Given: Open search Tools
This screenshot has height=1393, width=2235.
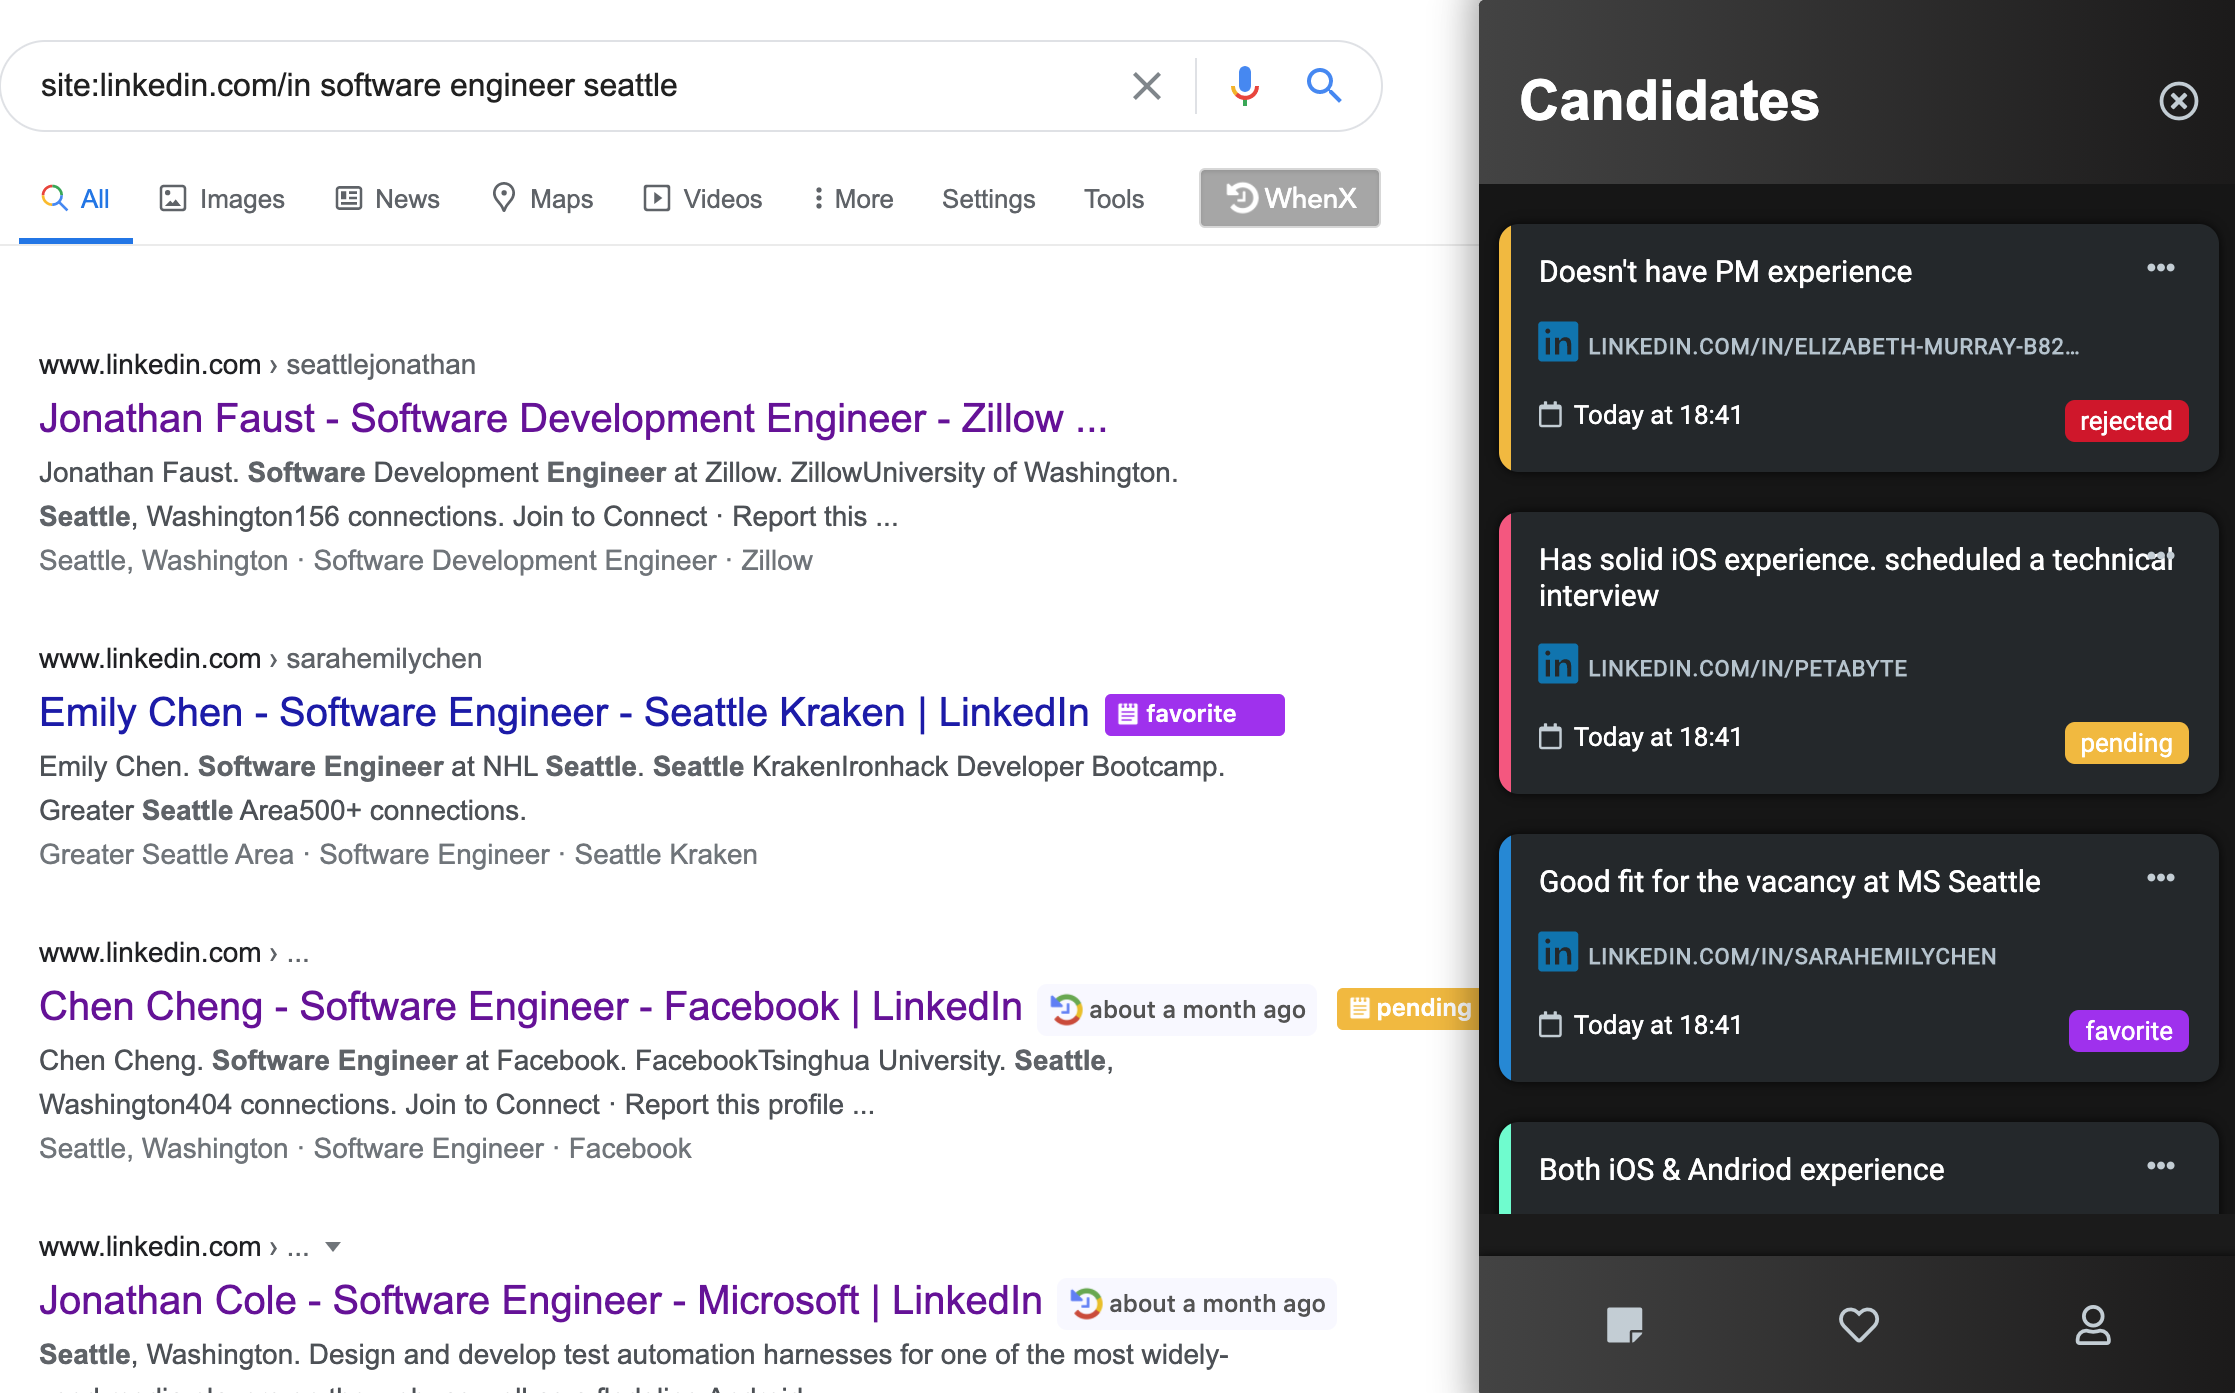Looking at the screenshot, I should coord(1113,199).
